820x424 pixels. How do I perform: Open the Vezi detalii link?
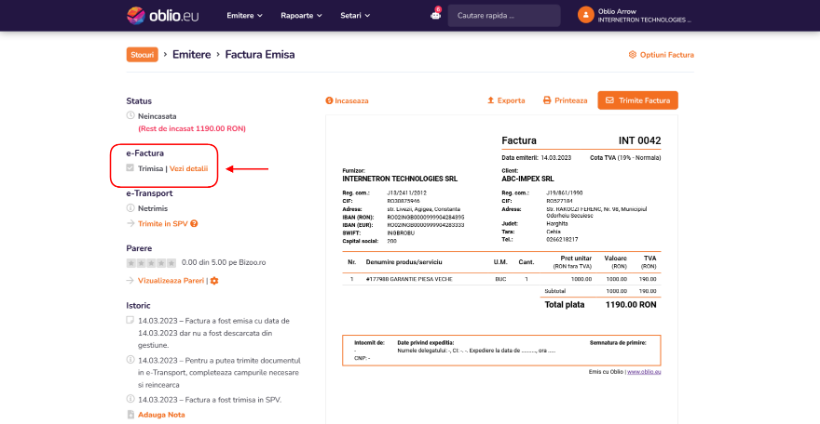click(188, 169)
